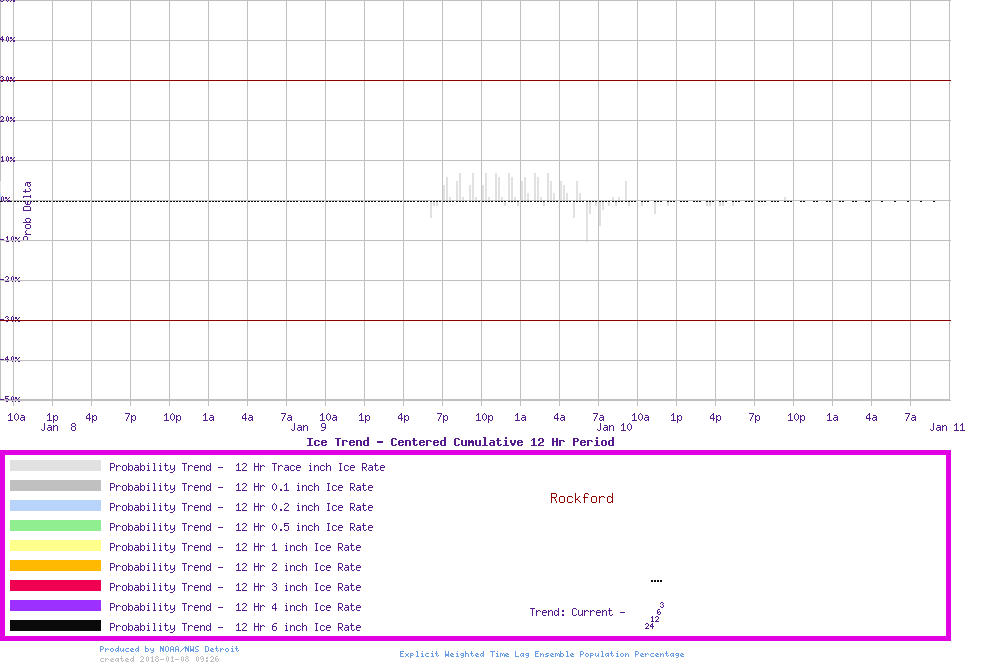
Task: Click Explicit Weighted Time Lag Ensemble footer text
Action: tap(542, 654)
